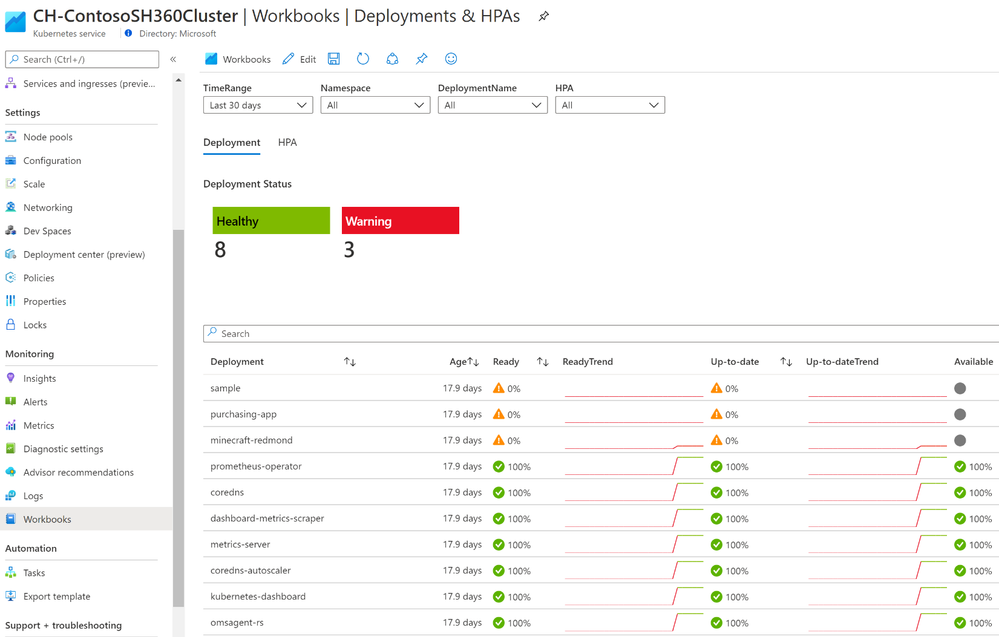
Task: Sort by the Ready column arrows
Action: coord(543,362)
